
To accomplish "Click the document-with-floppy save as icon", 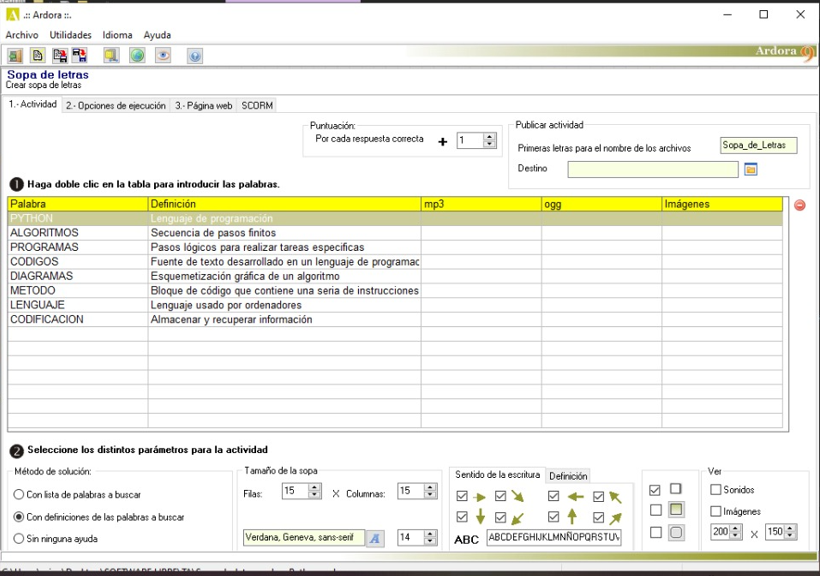I will (60, 55).
